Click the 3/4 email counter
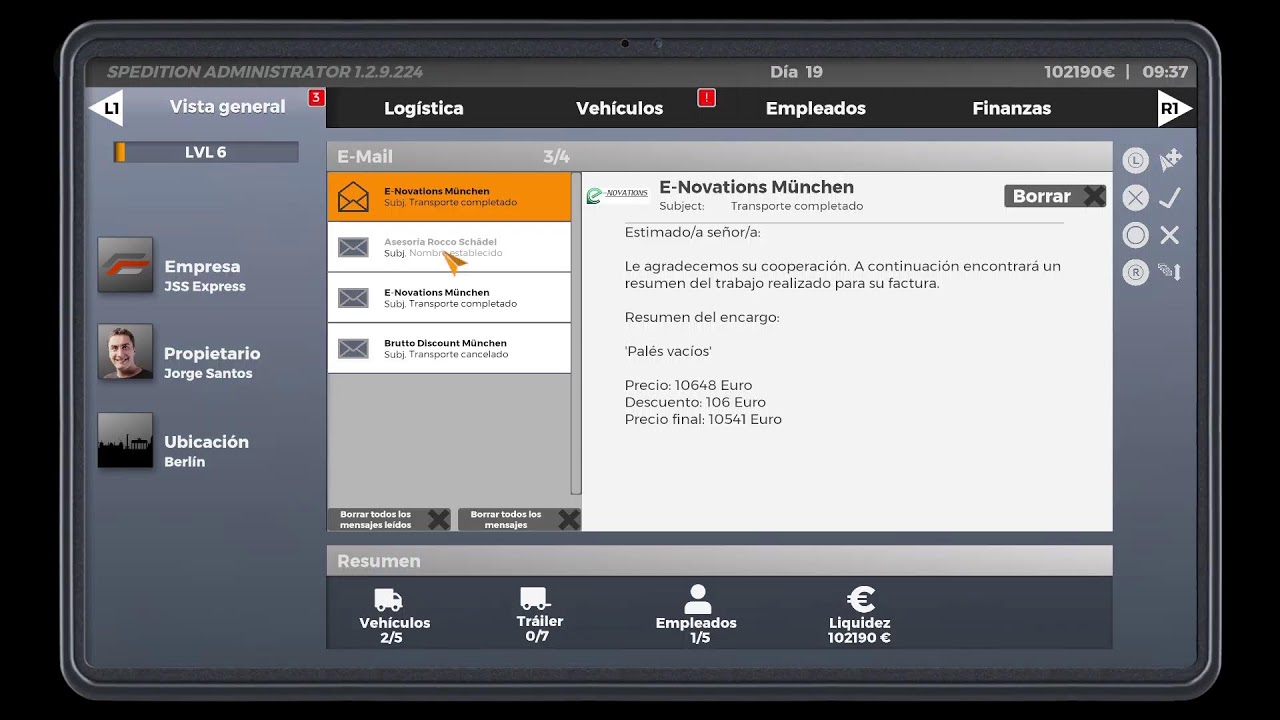 coord(556,157)
